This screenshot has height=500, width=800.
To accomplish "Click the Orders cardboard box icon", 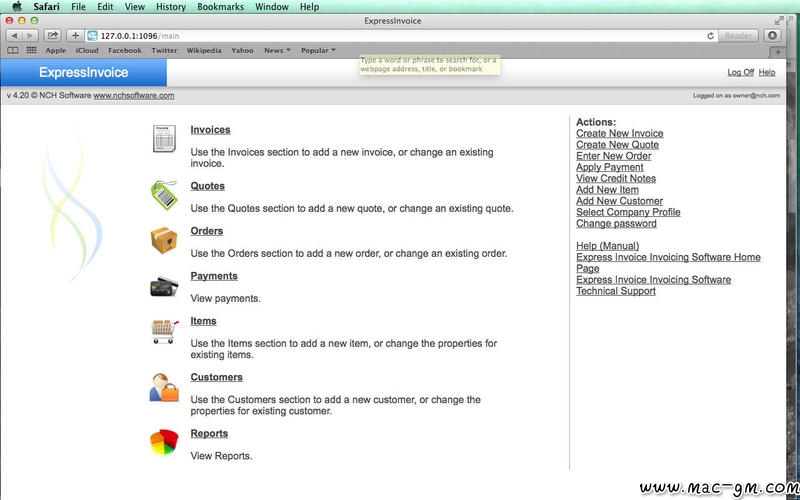I will pos(164,240).
